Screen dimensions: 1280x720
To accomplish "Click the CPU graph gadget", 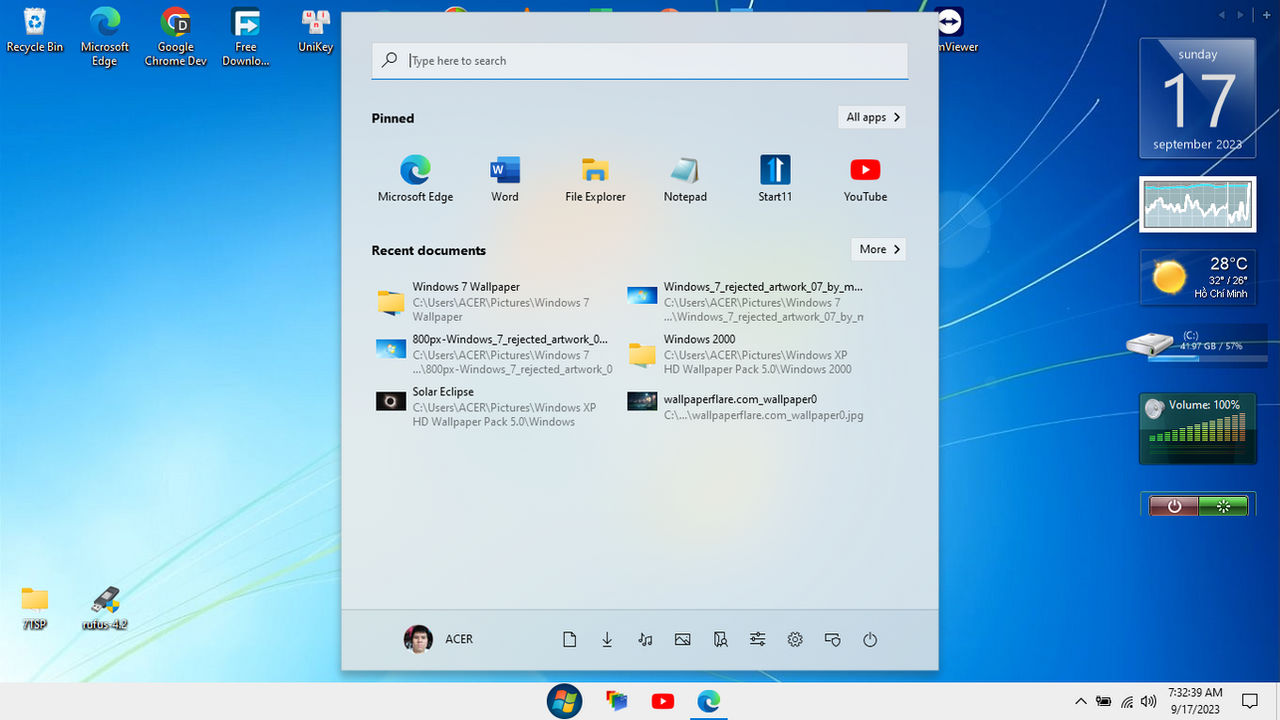I will [1198, 204].
